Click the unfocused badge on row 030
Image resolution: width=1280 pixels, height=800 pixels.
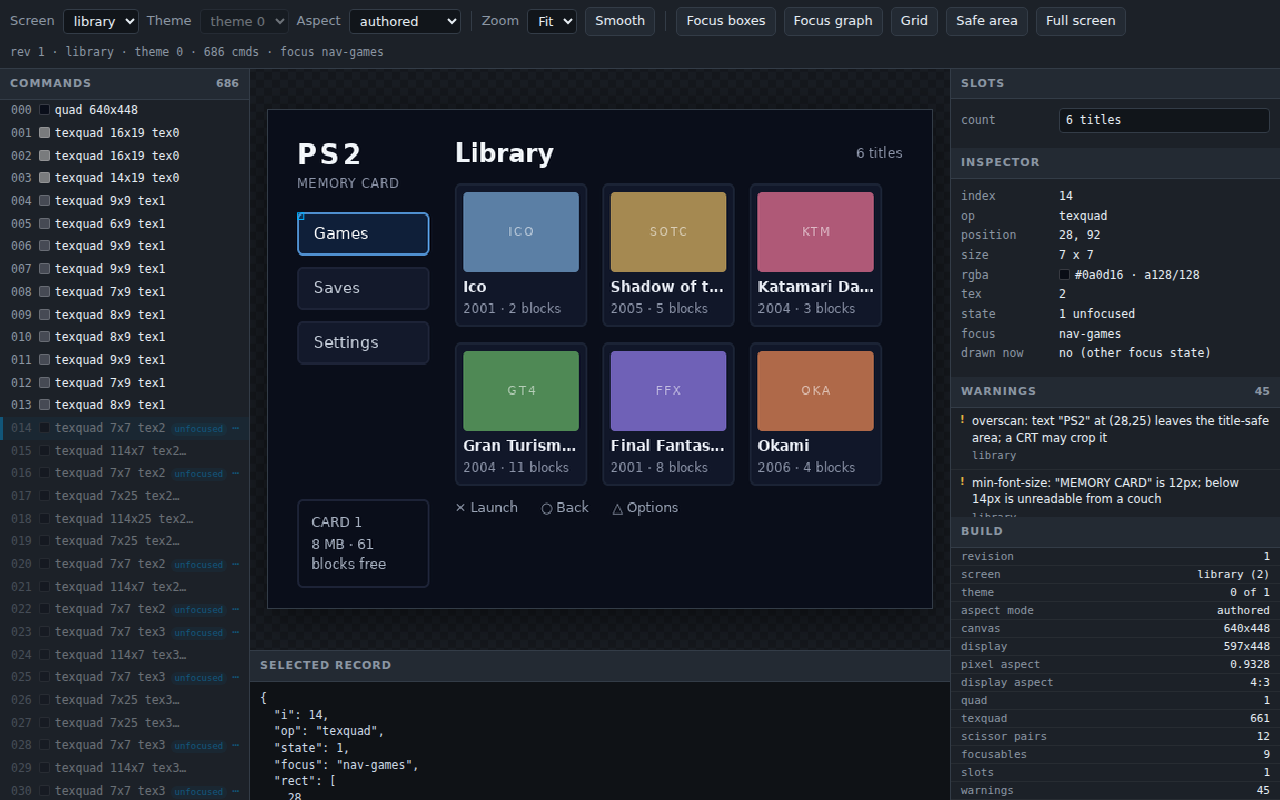click(198, 791)
